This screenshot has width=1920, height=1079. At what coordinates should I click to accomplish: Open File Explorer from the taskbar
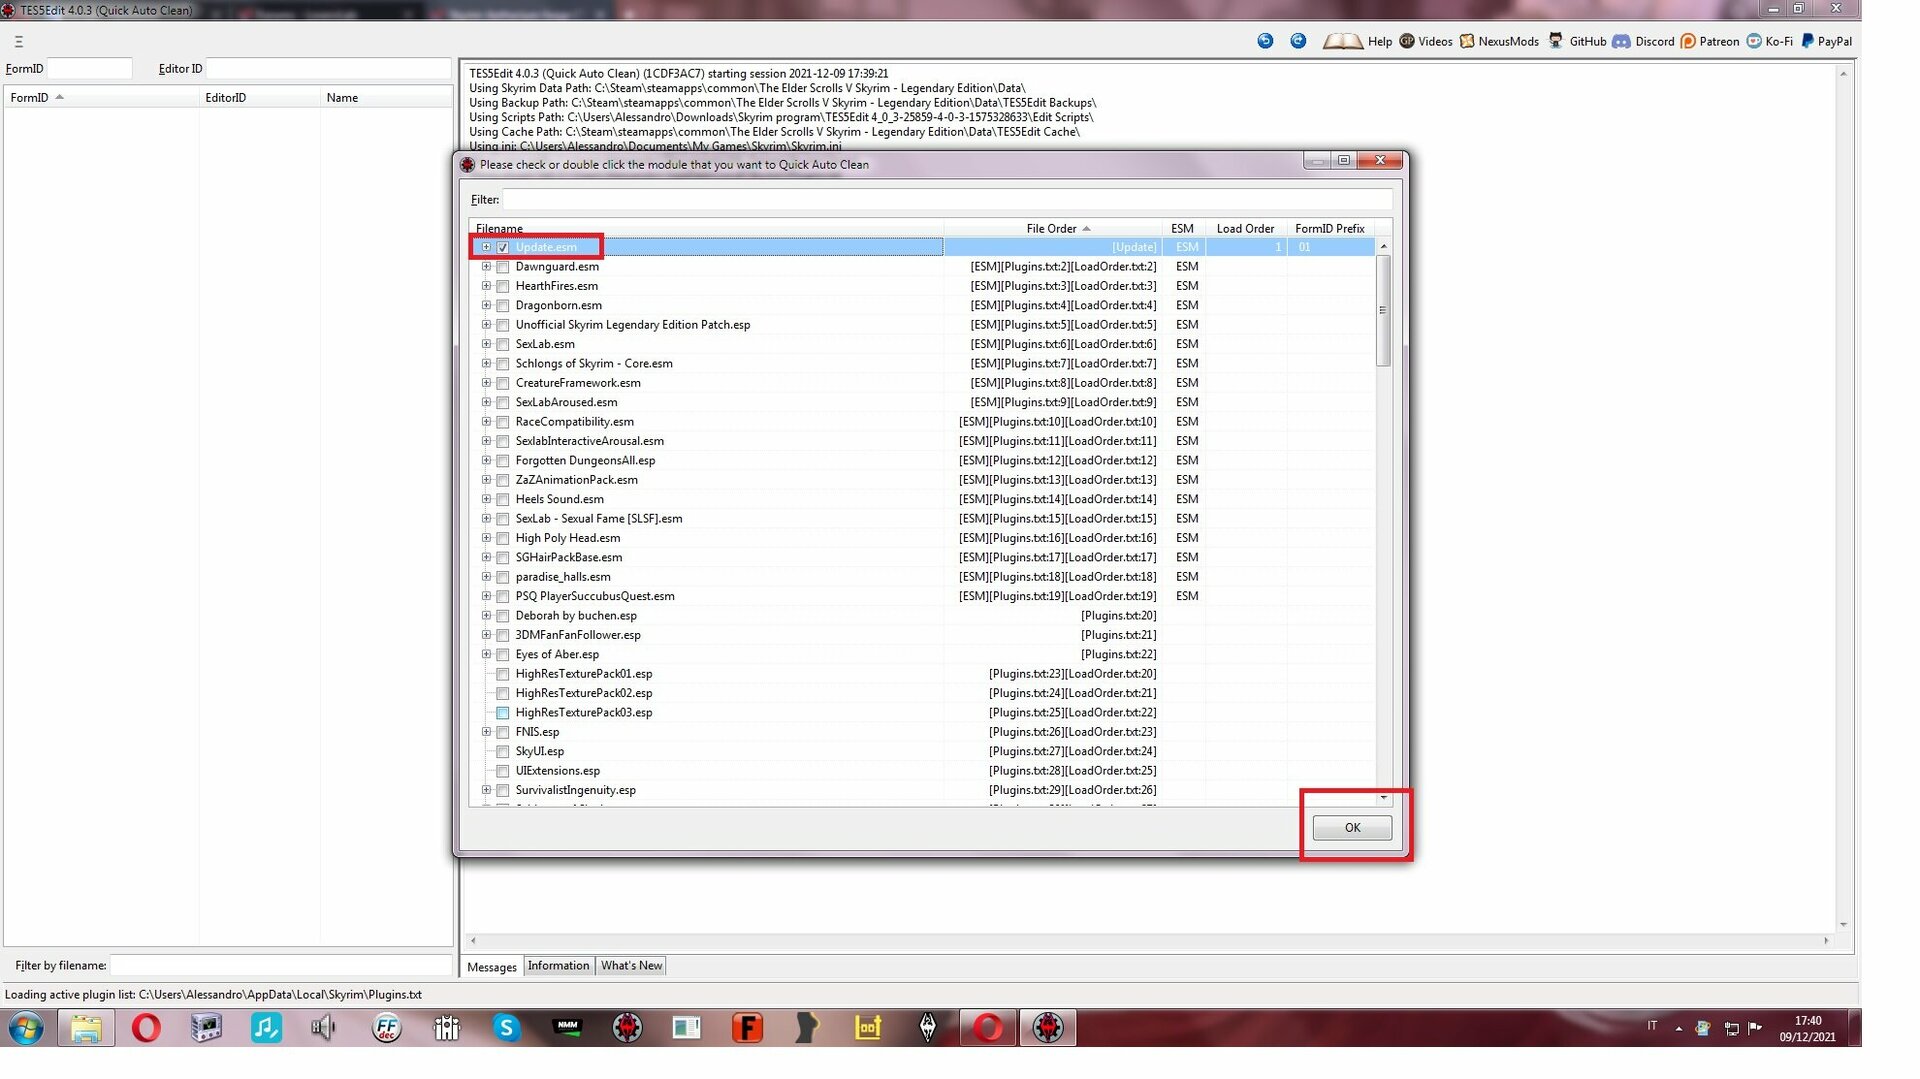click(86, 1028)
